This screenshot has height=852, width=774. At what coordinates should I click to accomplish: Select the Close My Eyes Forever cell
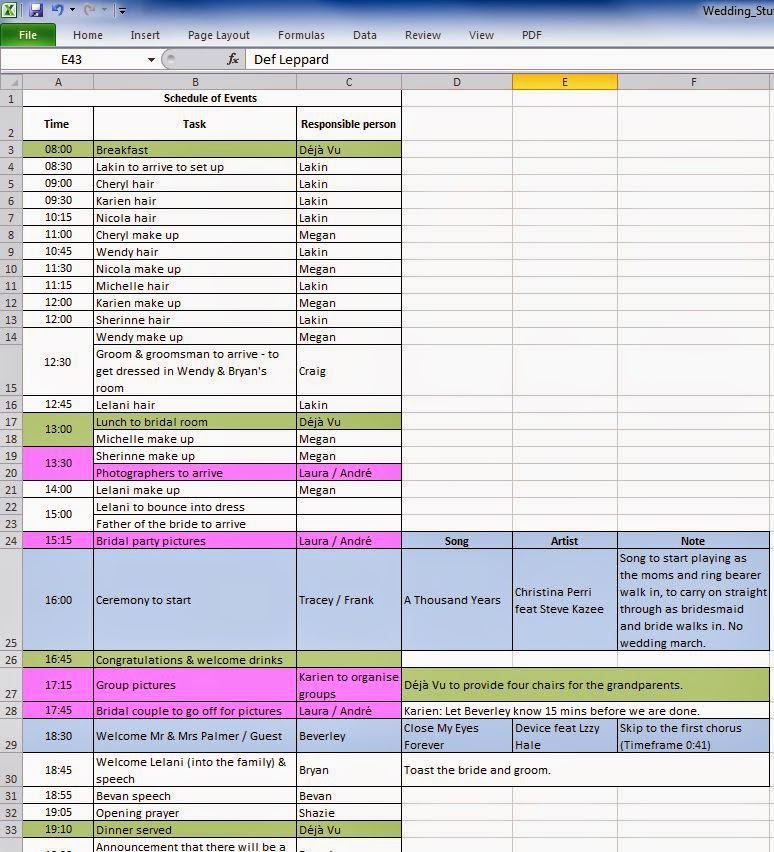pos(457,736)
